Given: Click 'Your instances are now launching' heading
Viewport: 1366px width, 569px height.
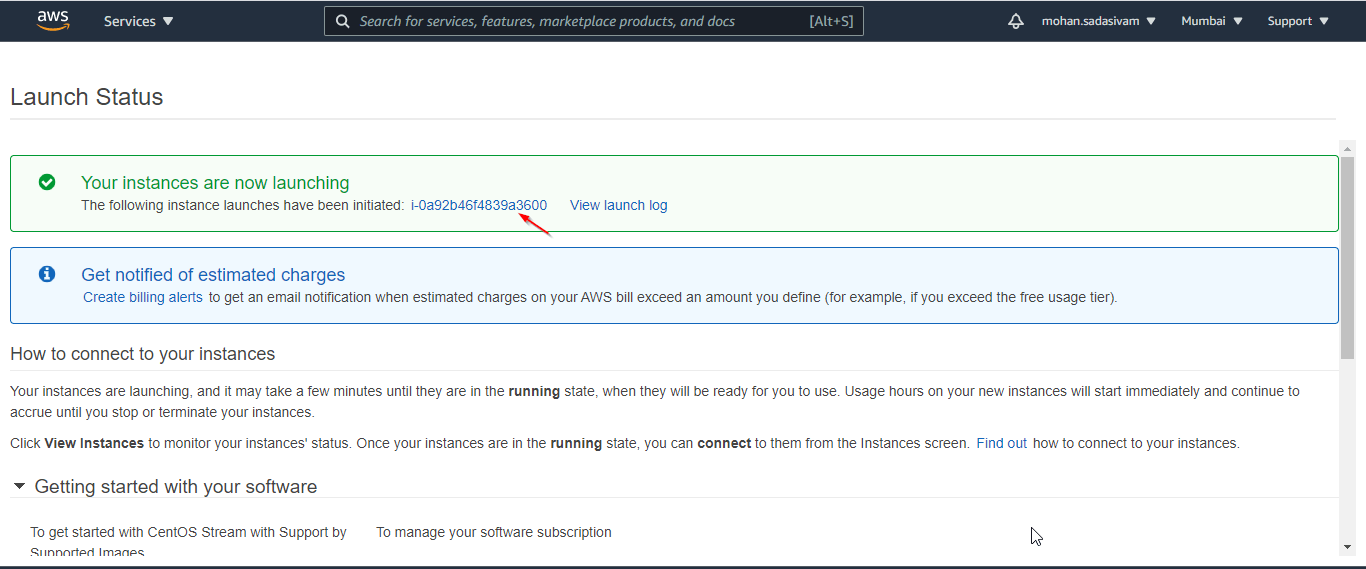Looking at the screenshot, I should [x=215, y=183].
